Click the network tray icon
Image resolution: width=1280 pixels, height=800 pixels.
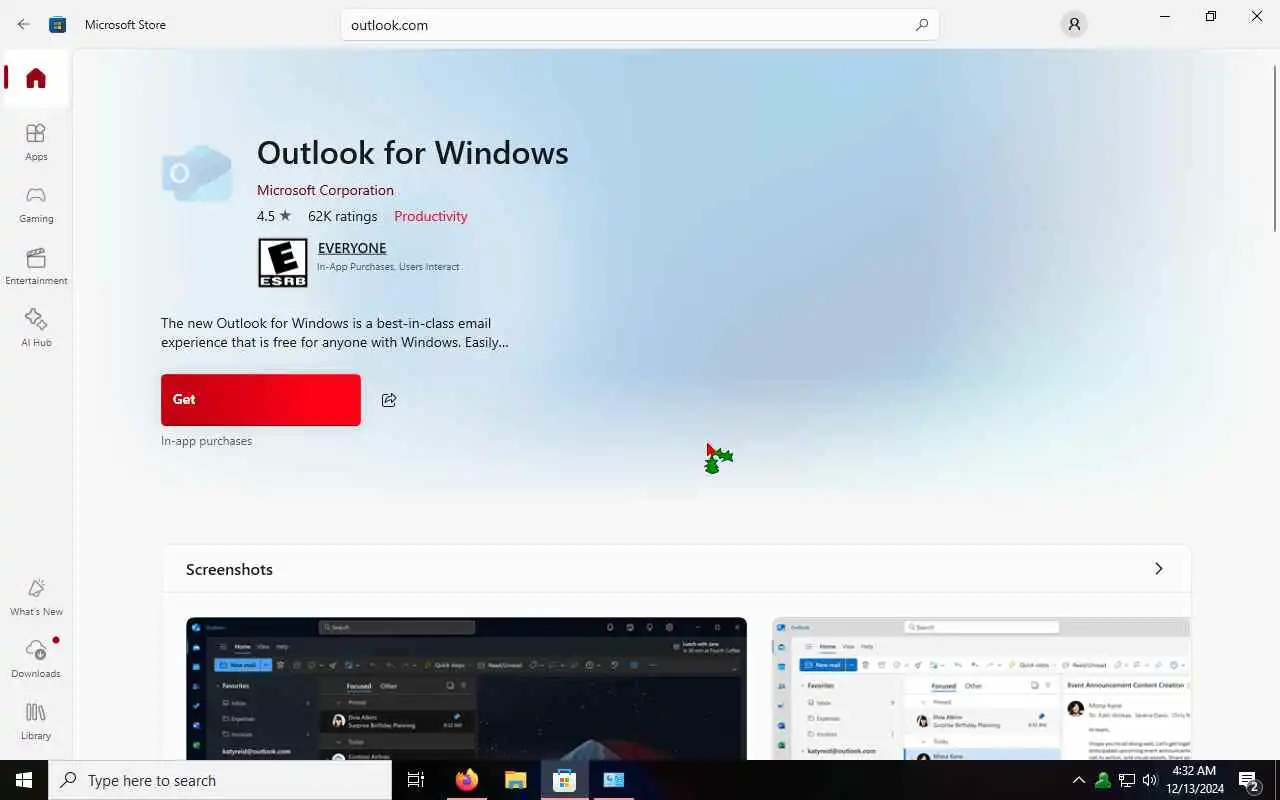pos(1127,780)
